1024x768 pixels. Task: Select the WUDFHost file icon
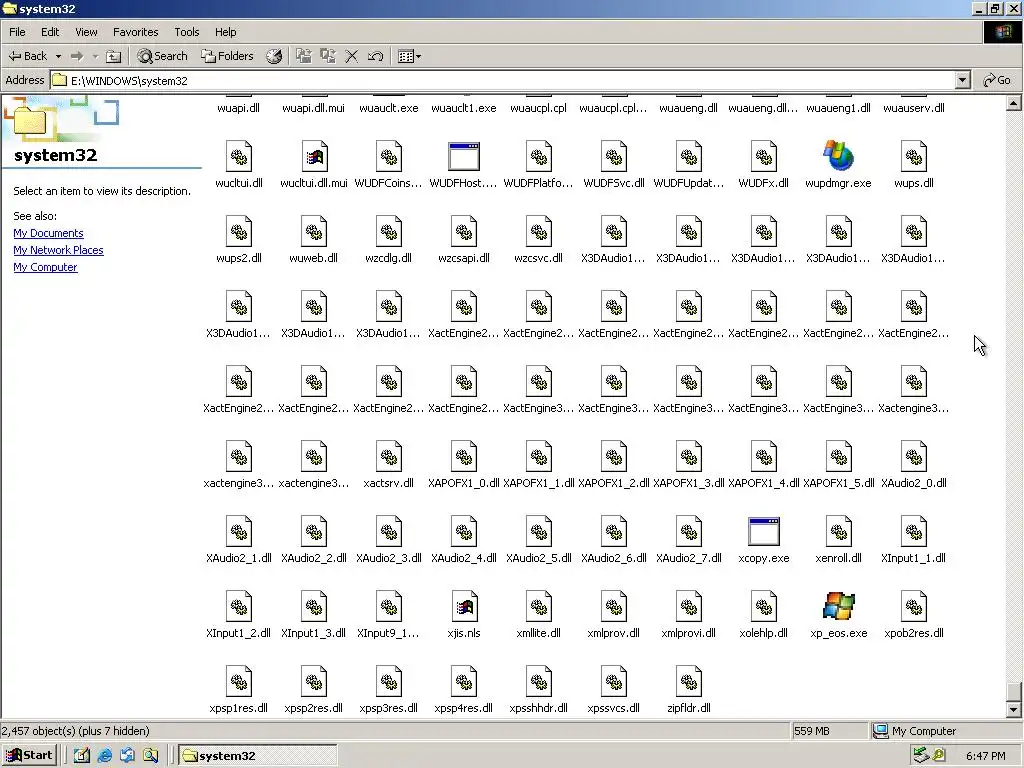coord(464,157)
